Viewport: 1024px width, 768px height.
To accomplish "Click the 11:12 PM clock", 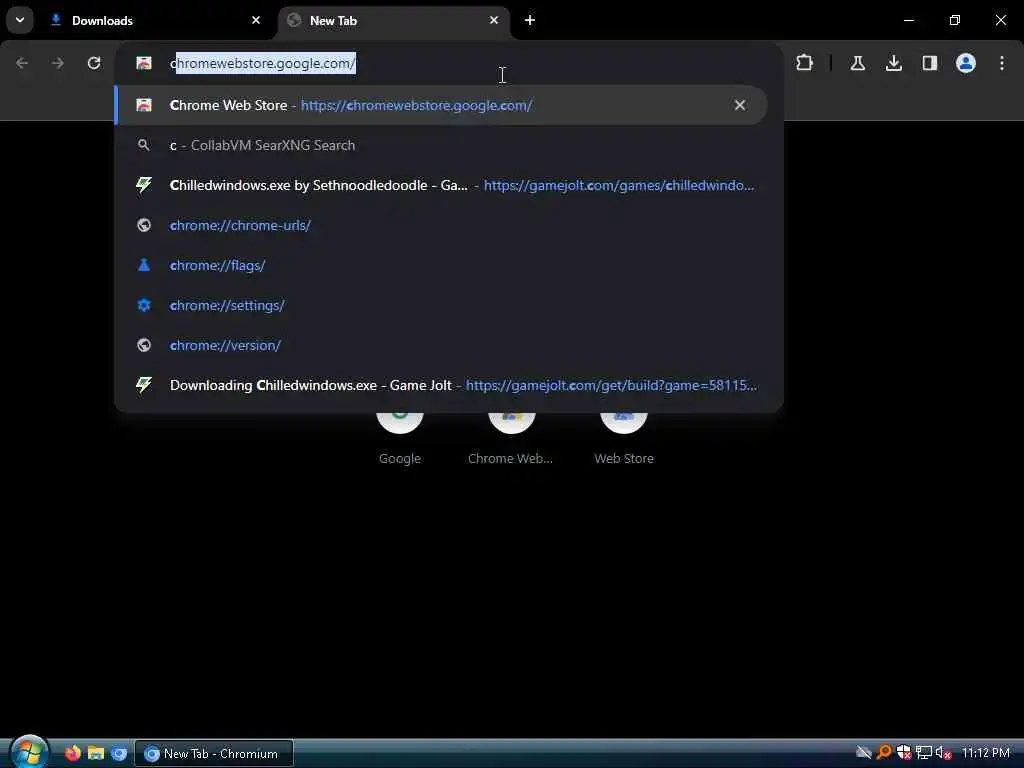I will coord(985,753).
